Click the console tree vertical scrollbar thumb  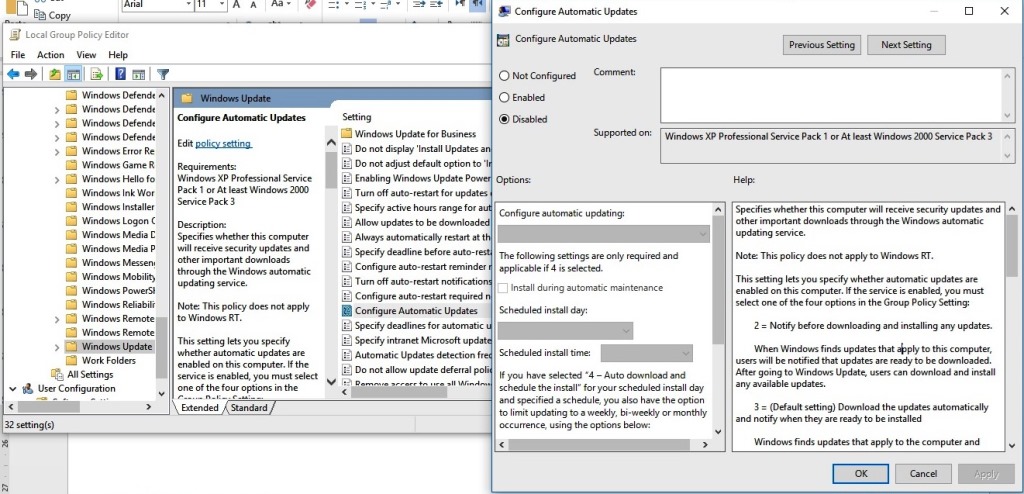[x=162, y=347]
